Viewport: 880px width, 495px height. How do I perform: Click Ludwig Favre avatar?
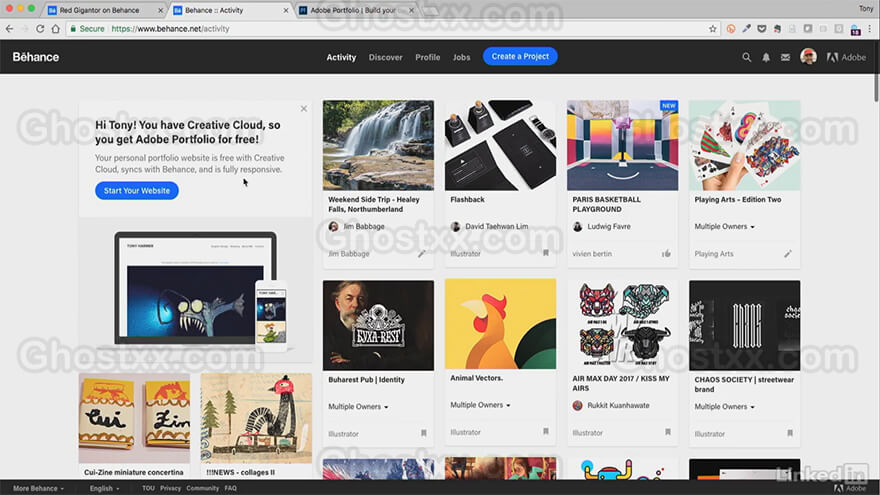(578, 227)
